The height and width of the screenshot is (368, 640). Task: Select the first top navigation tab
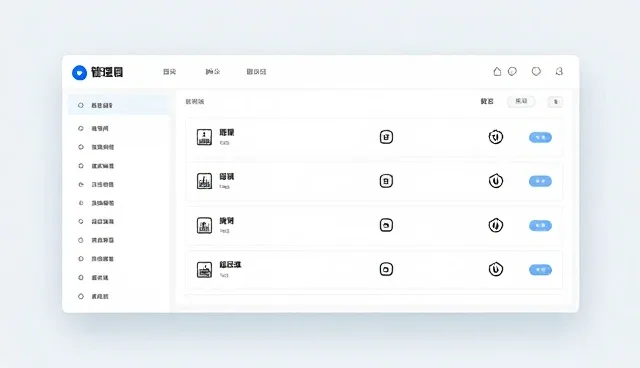click(x=169, y=72)
